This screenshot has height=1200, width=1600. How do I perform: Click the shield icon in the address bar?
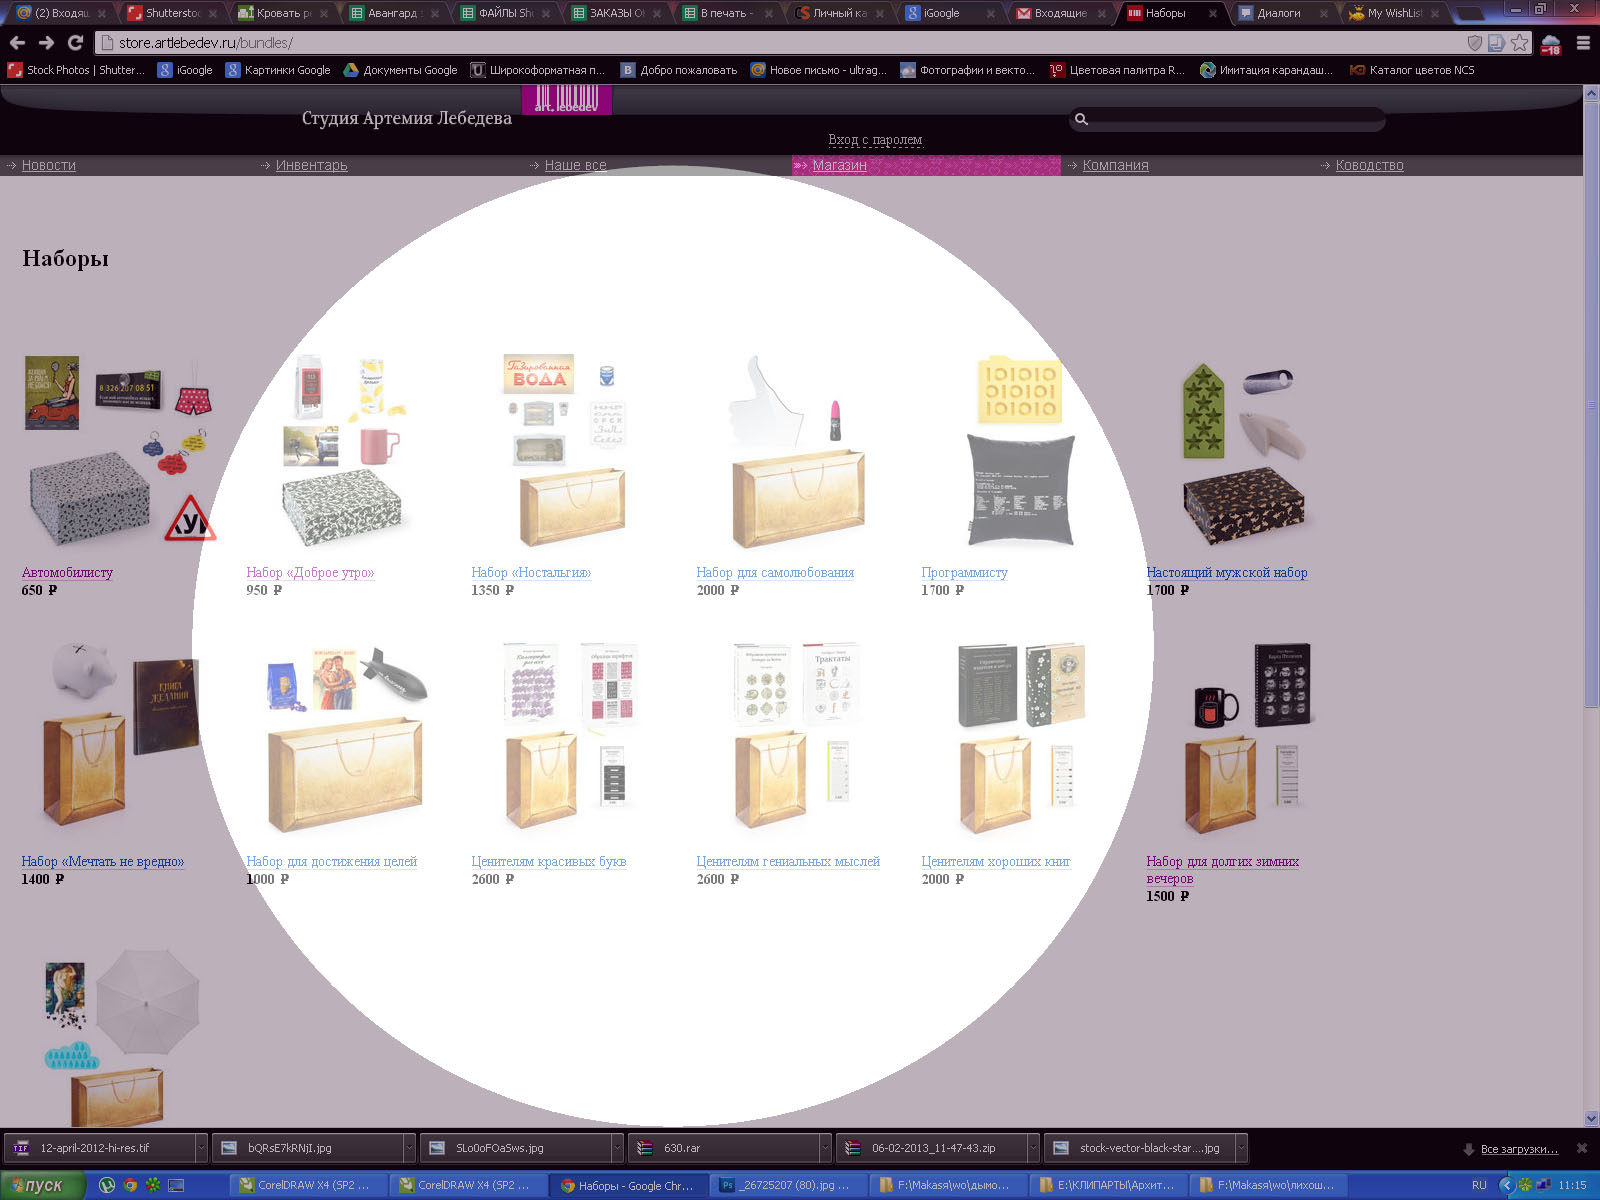(x=1474, y=43)
